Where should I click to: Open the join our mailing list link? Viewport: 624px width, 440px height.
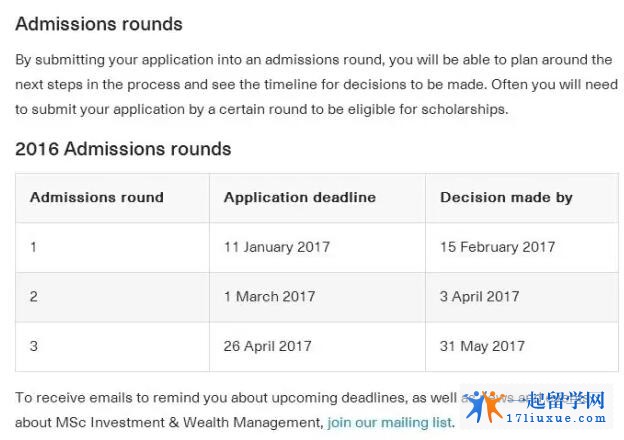tap(390, 422)
